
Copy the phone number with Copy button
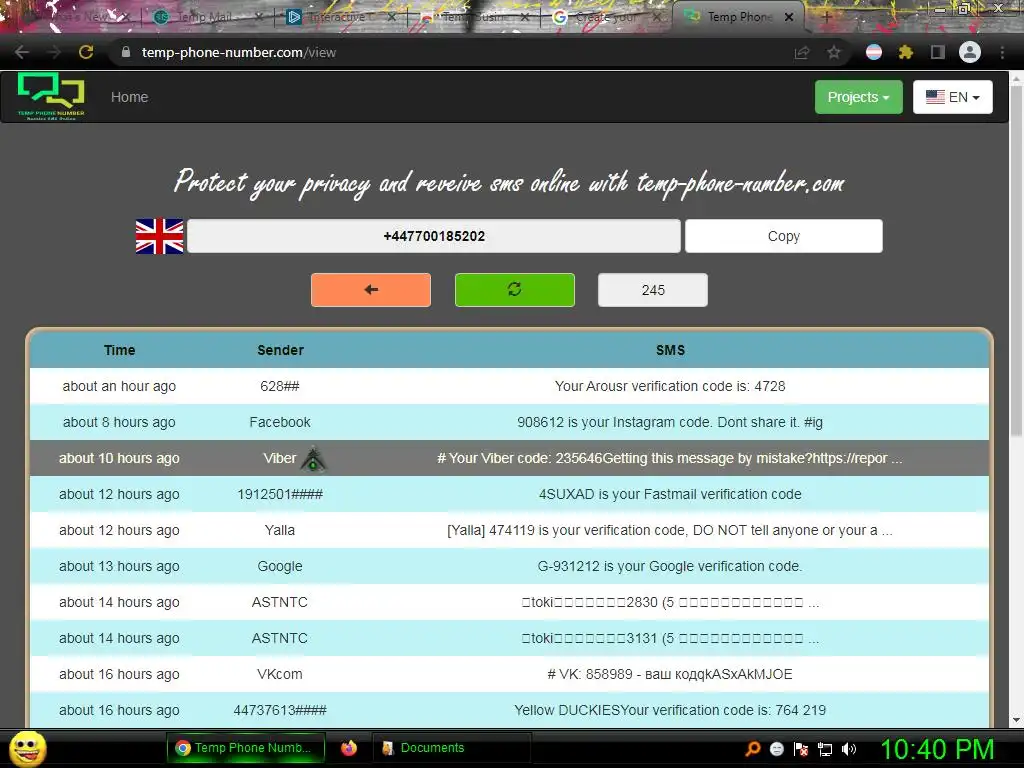coord(784,236)
